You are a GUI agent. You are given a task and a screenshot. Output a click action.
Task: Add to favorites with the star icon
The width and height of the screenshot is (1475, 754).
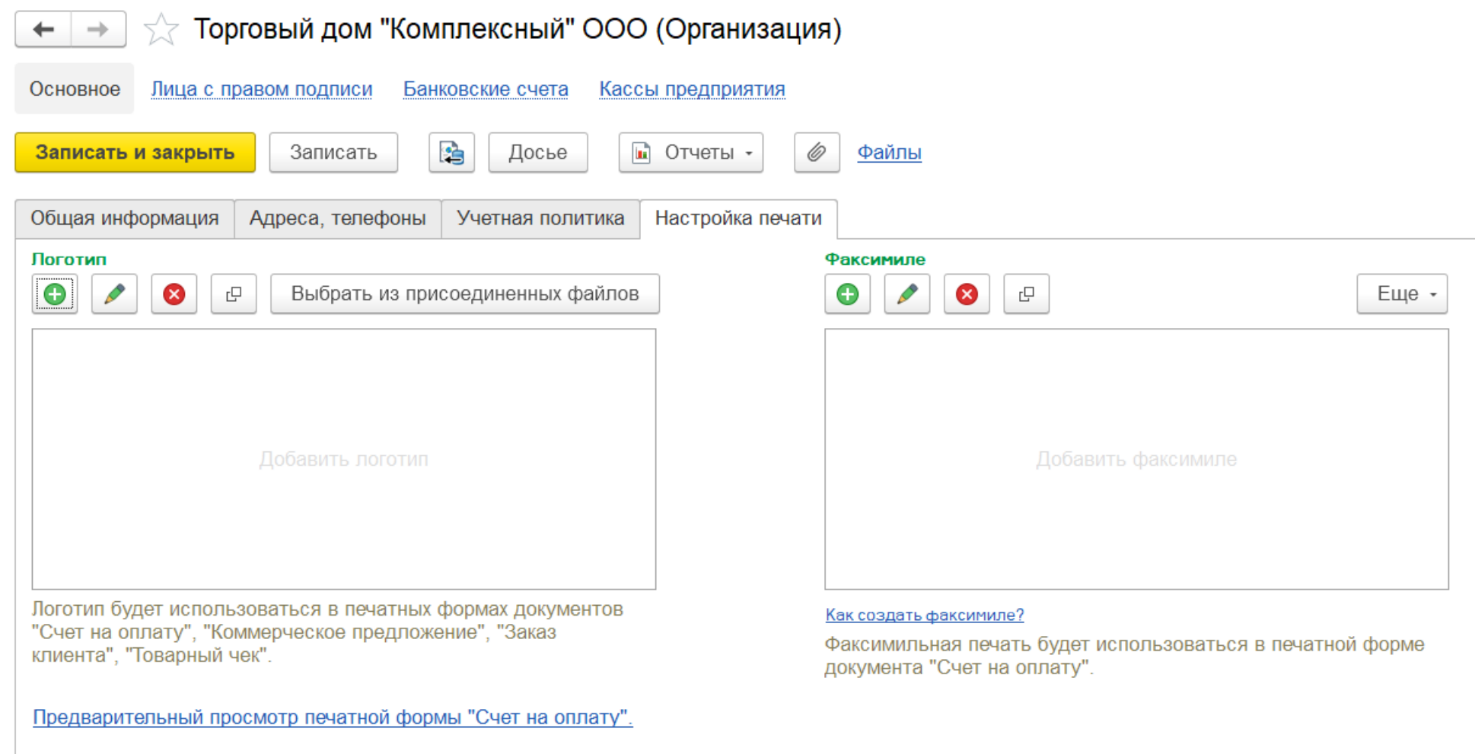[x=161, y=30]
